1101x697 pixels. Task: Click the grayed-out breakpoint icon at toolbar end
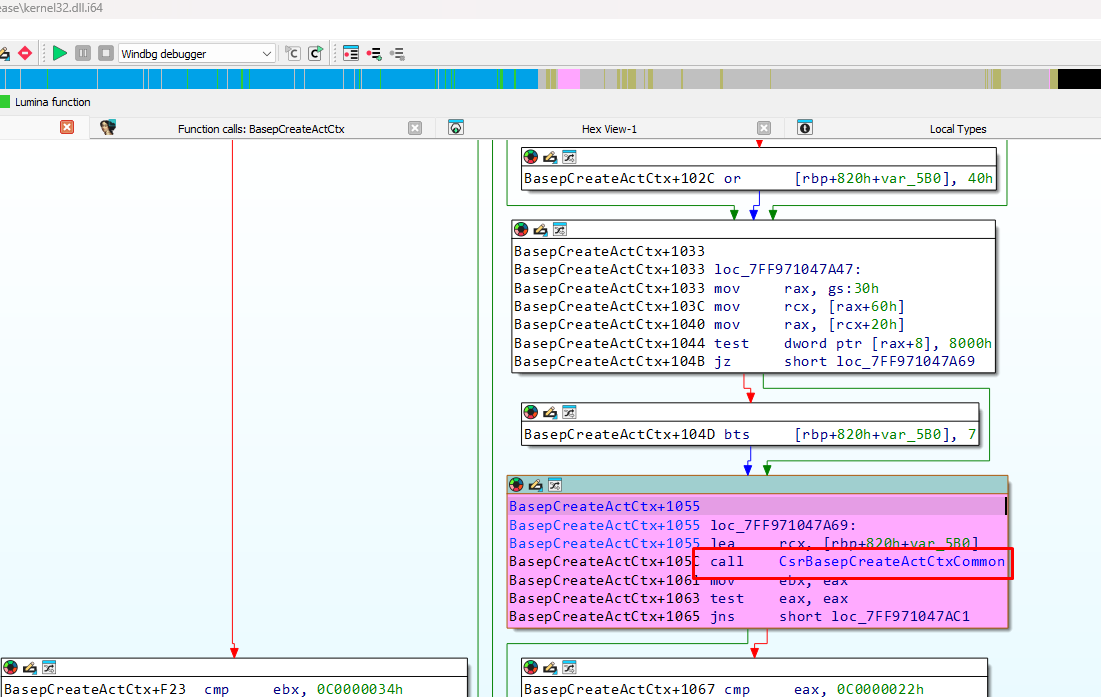397,53
